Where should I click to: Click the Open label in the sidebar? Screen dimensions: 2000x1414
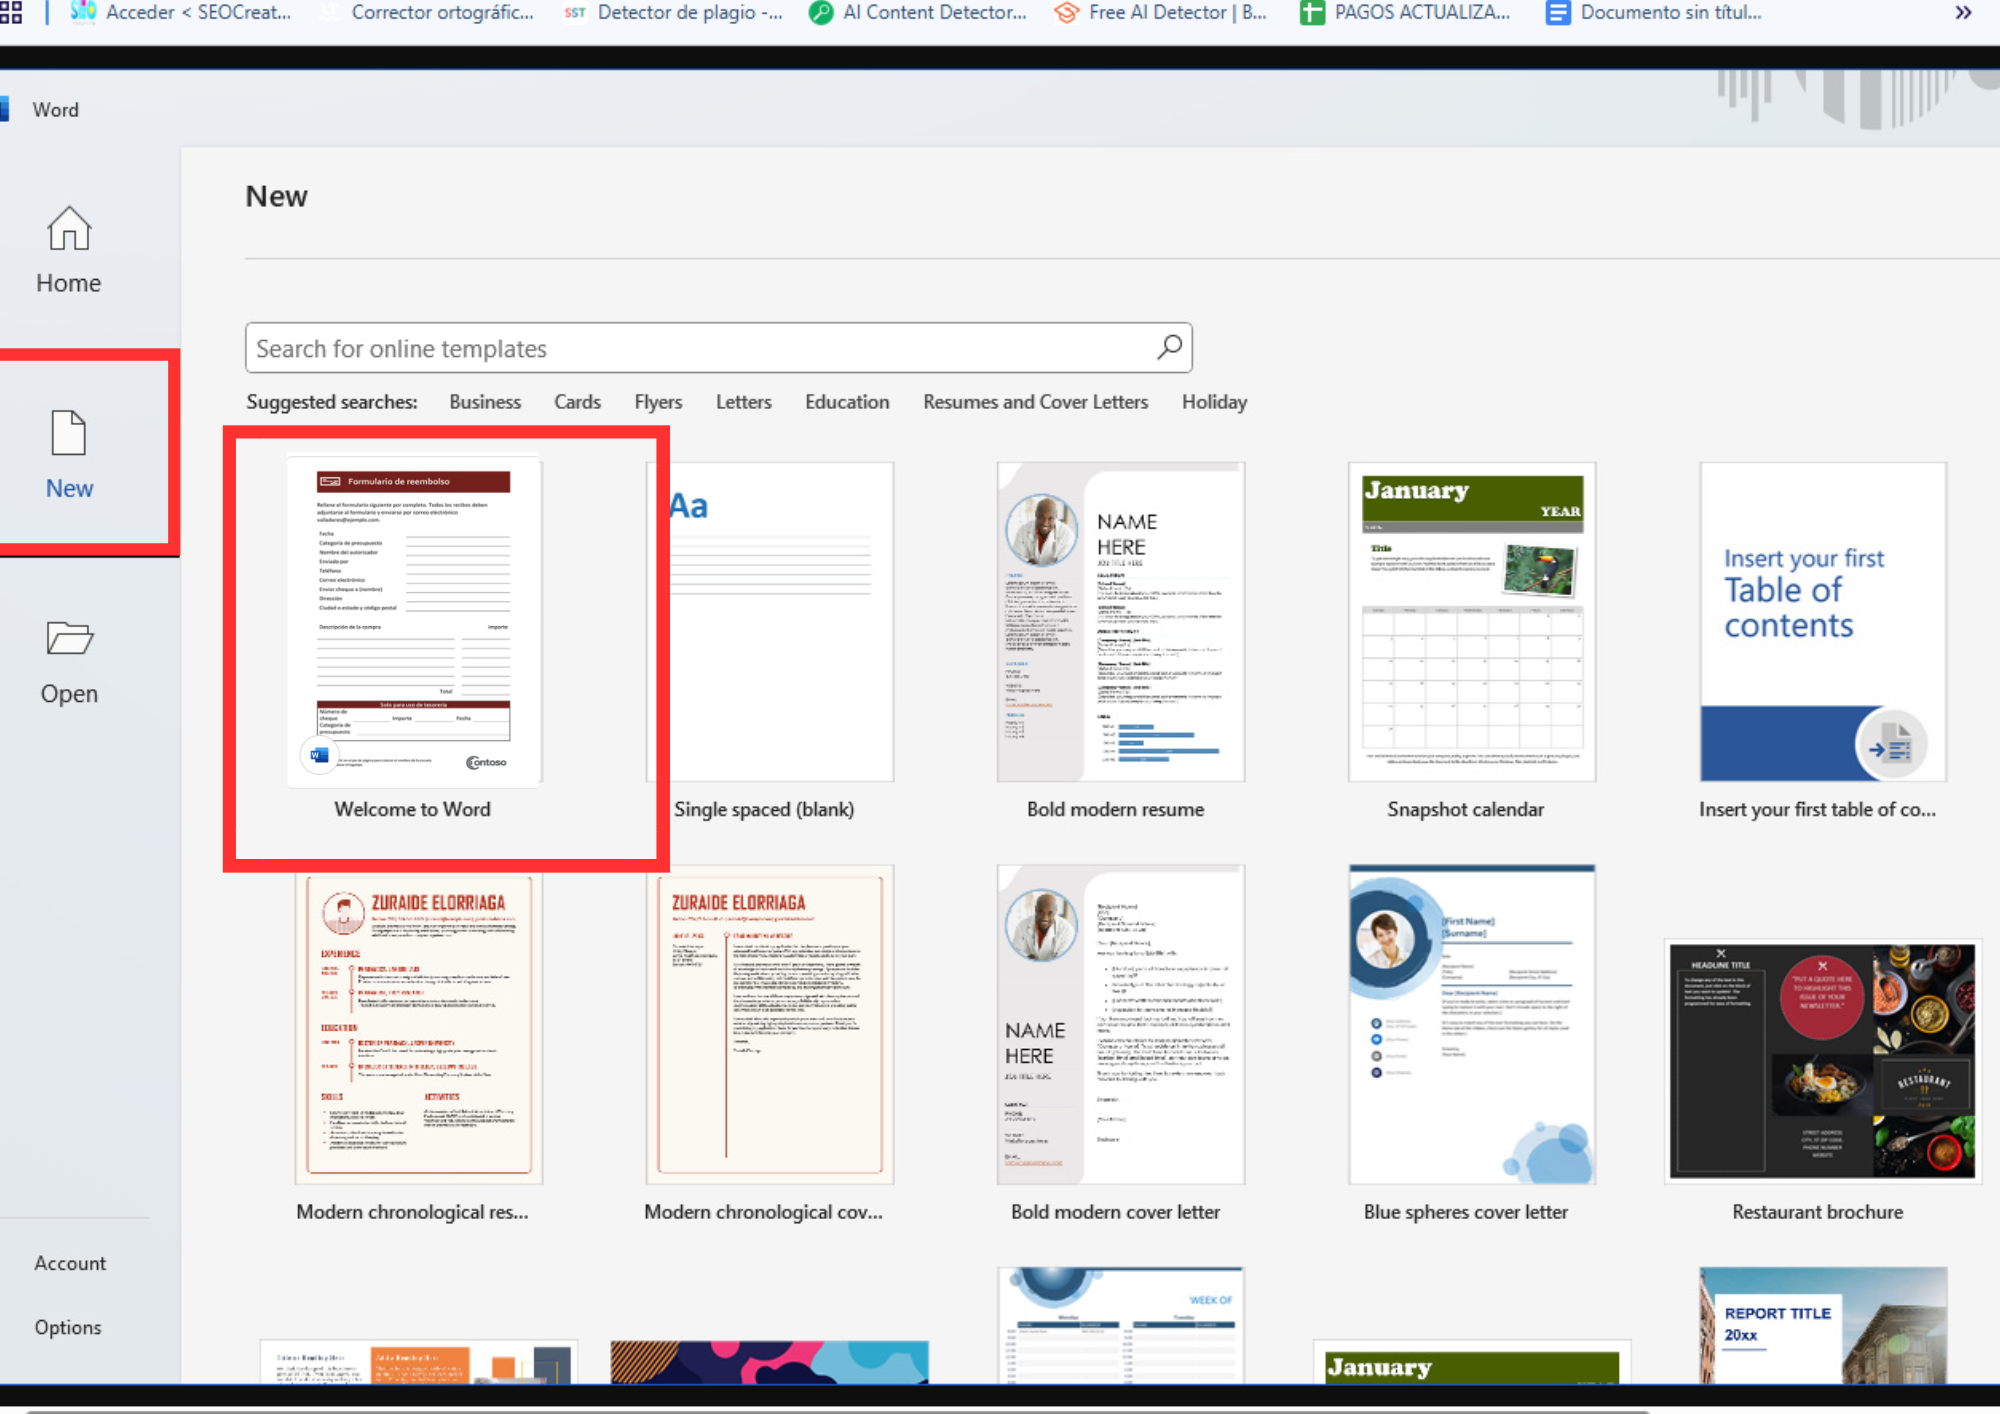pyautogui.click(x=69, y=693)
